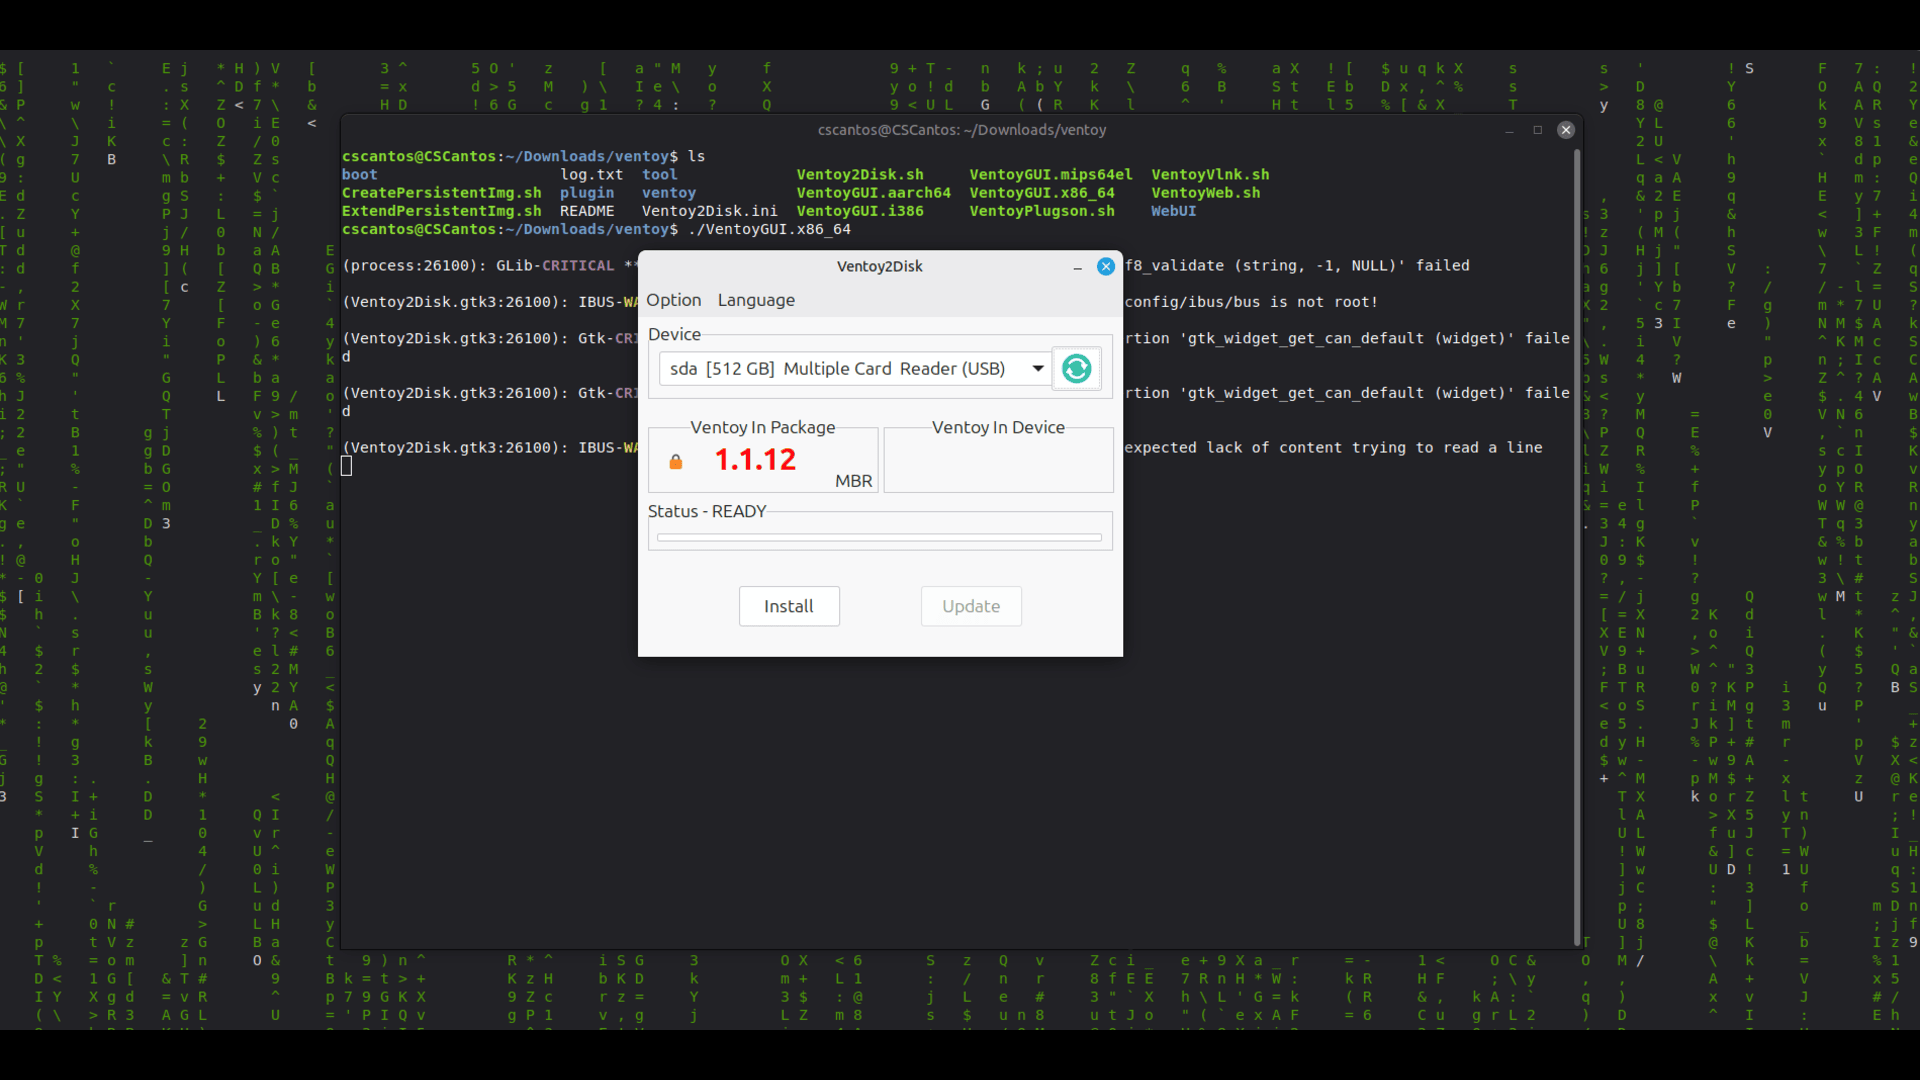Screen dimensions: 1920x1080
Task: Click the 1.1.12 version number
Action: 755,459
